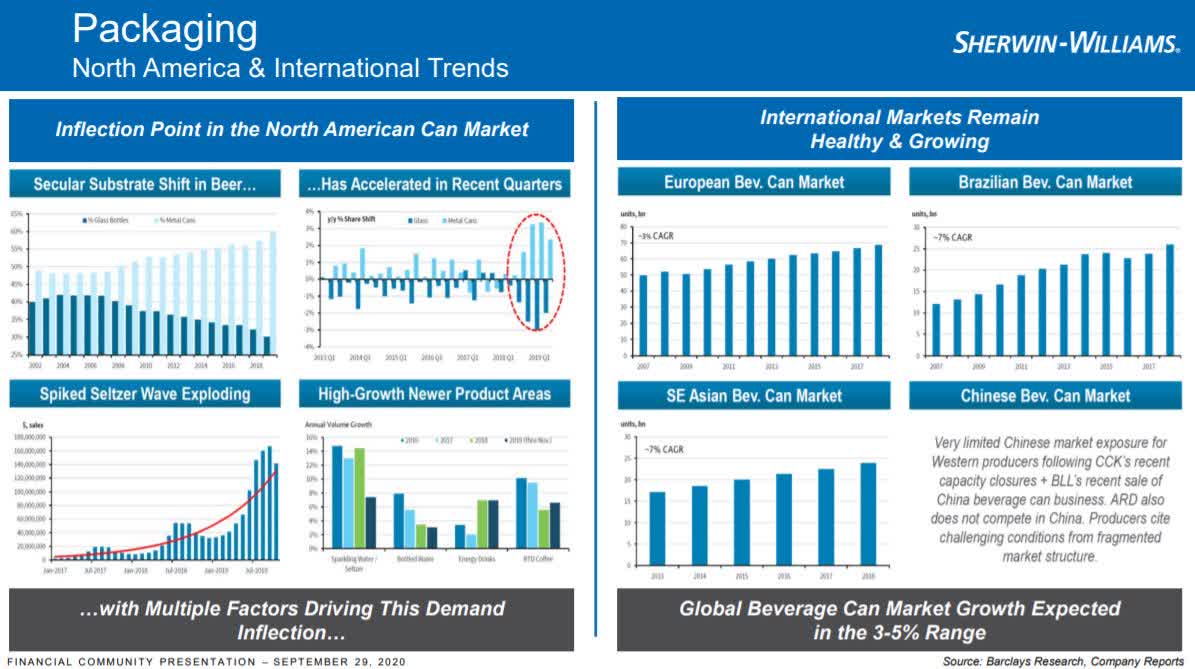Select the Chinese Bev. Can Market header

[x=1045, y=396]
